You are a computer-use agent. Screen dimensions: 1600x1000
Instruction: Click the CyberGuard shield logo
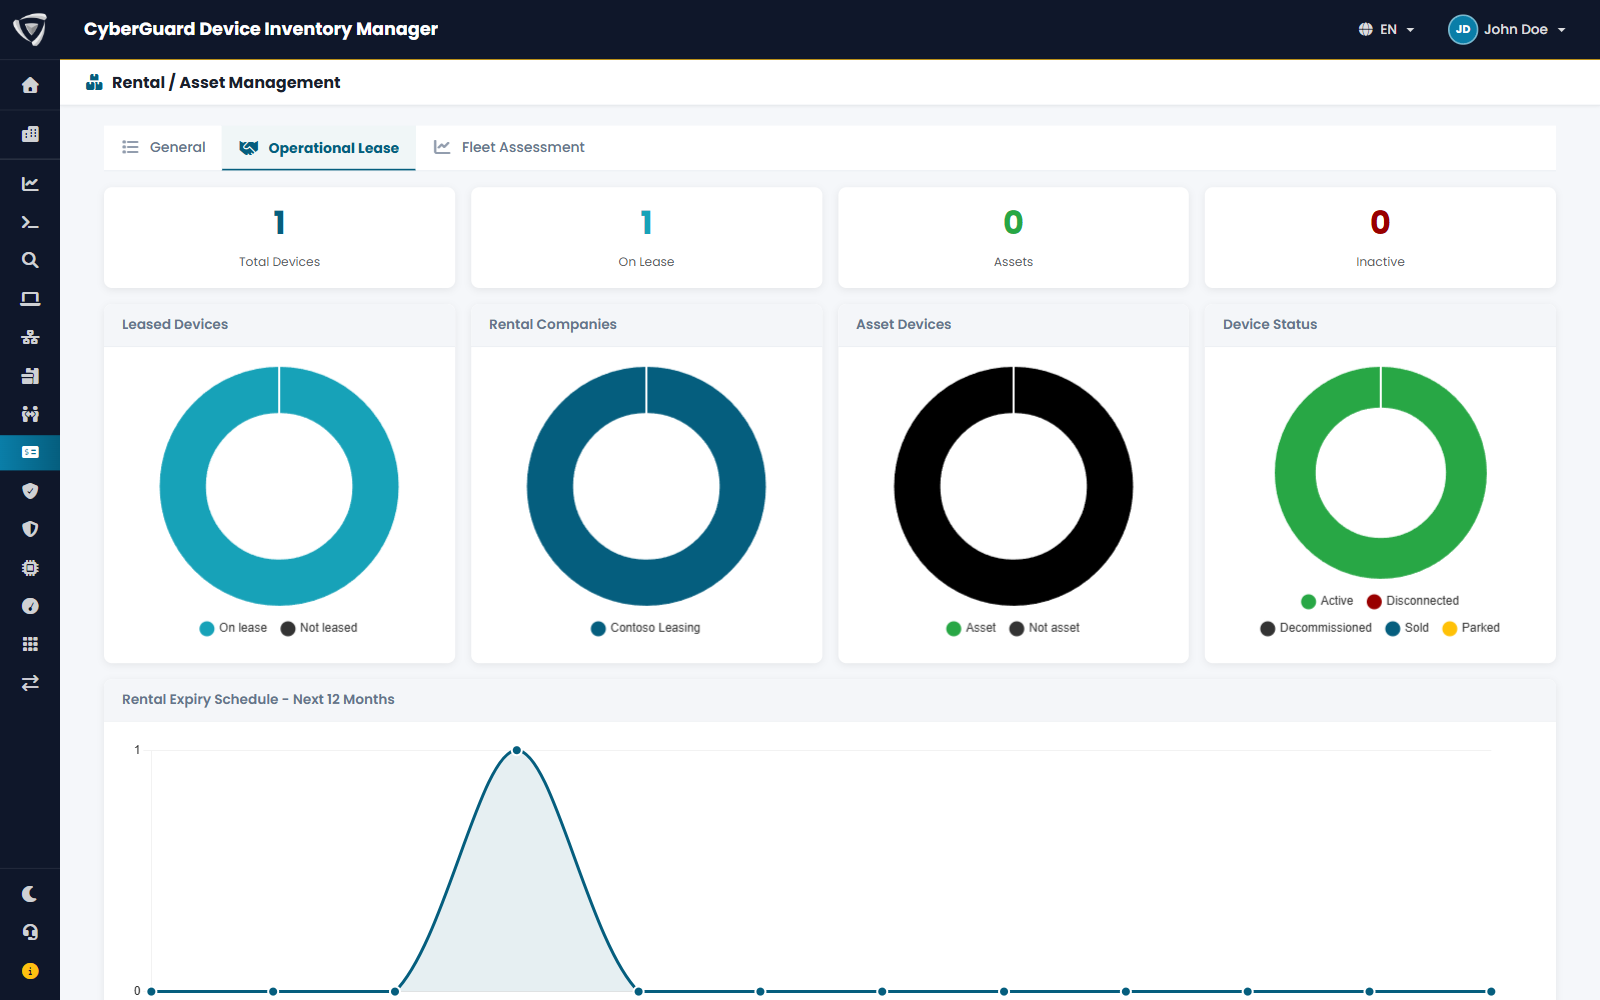click(30, 29)
